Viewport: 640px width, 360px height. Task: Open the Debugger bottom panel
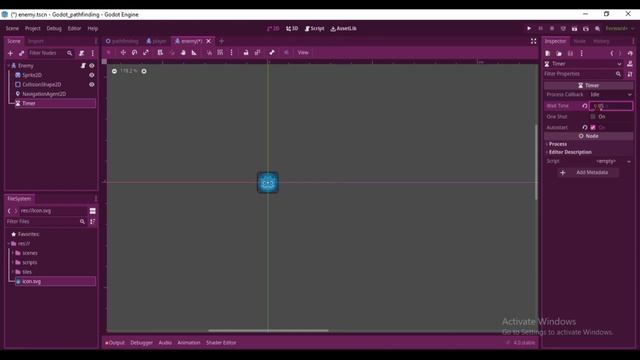point(141,343)
